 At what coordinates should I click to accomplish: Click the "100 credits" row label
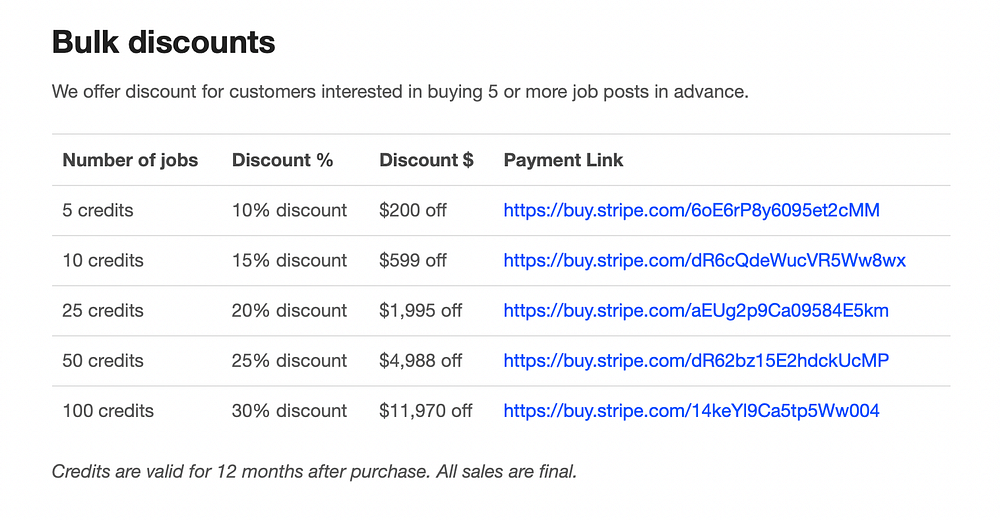(x=108, y=410)
